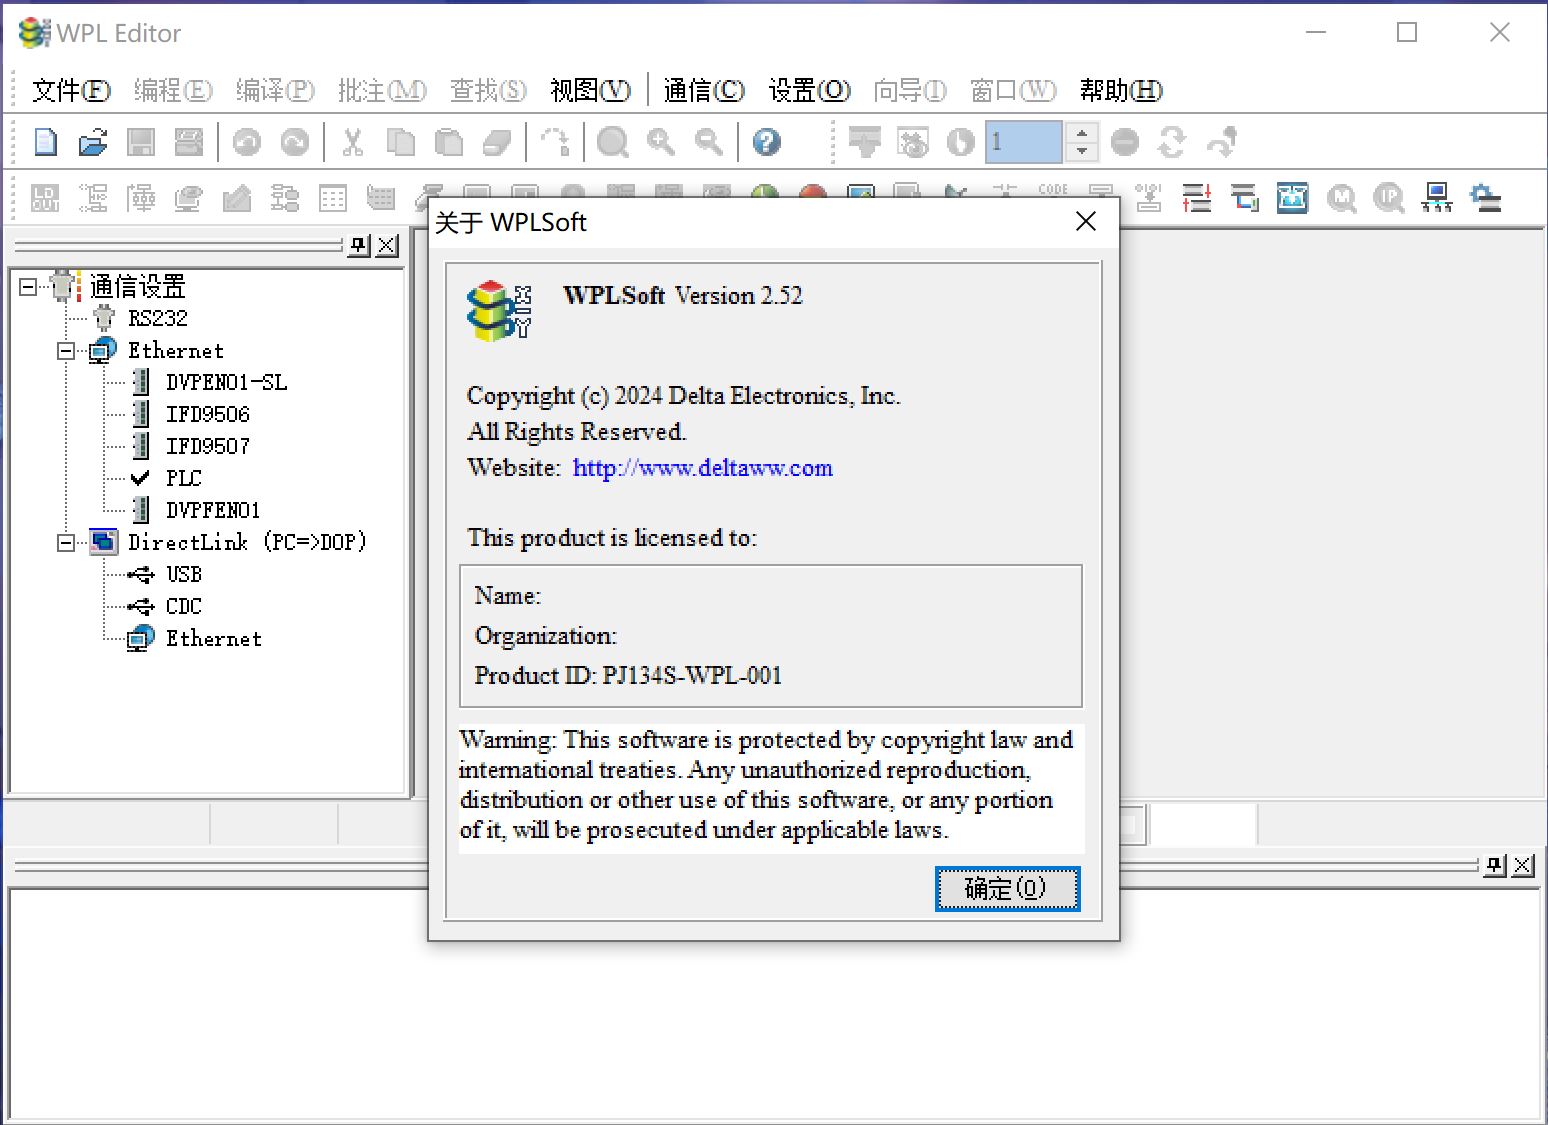1548x1125 pixels.
Task: Click the station number input field
Action: coord(1022,142)
